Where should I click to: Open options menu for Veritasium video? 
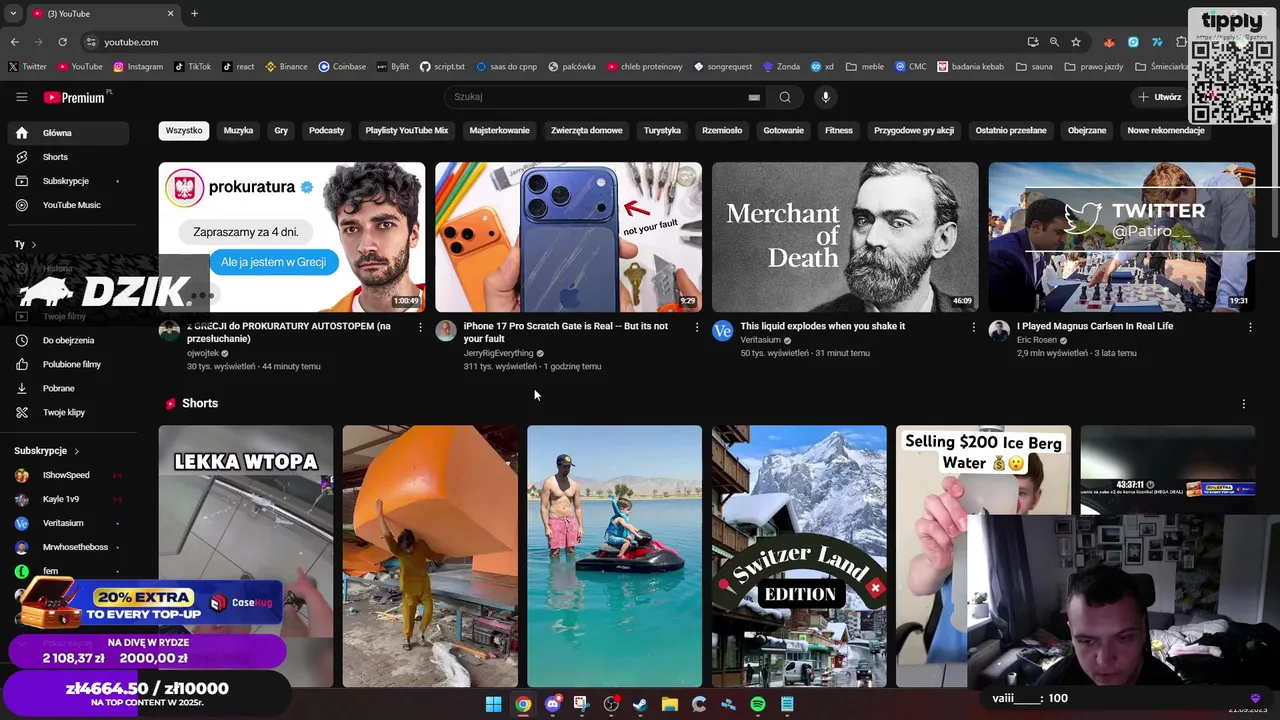click(x=974, y=327)
